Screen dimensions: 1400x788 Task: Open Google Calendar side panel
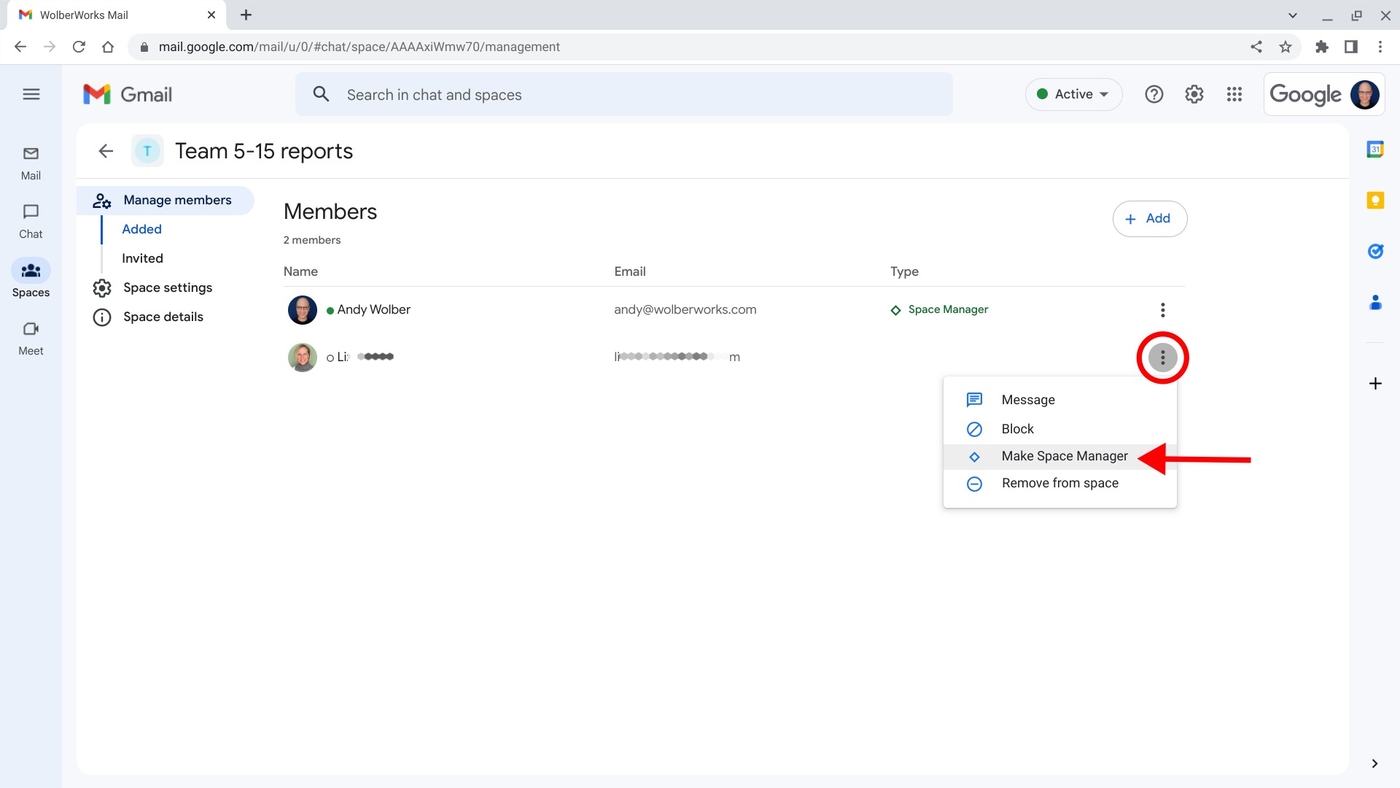(1375, 149)
